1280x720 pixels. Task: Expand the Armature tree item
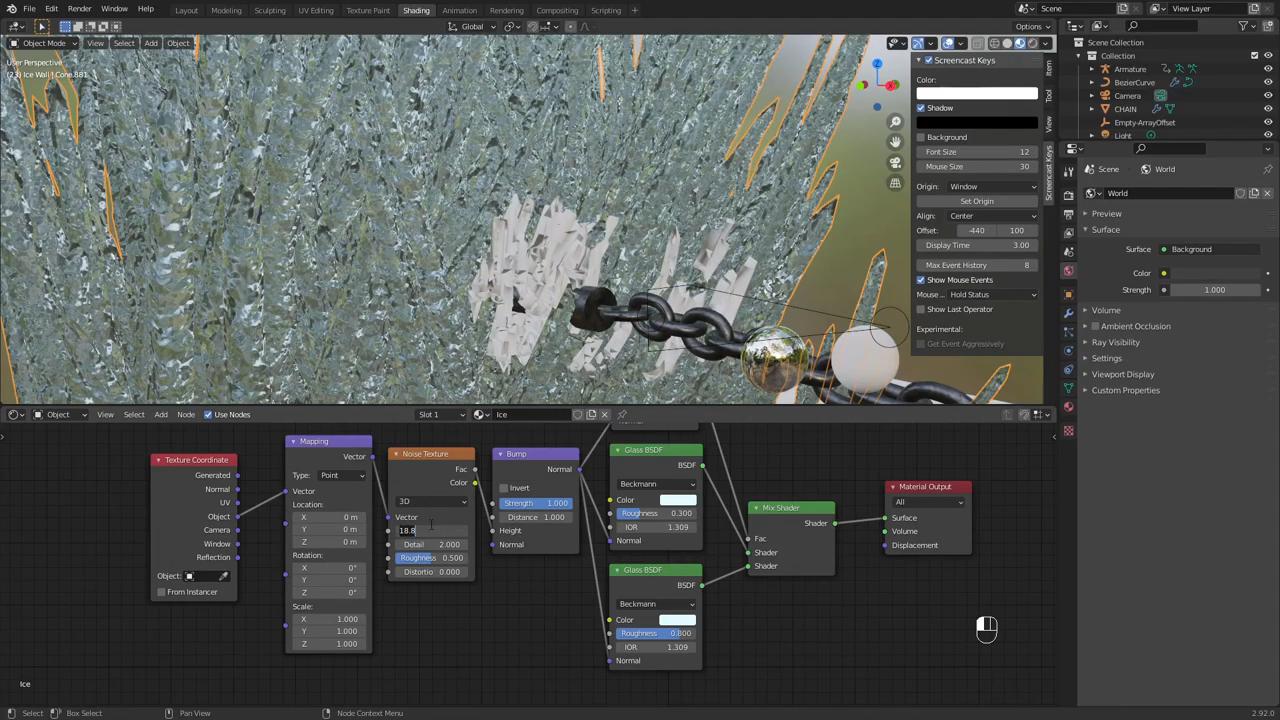click(1092, 69)
